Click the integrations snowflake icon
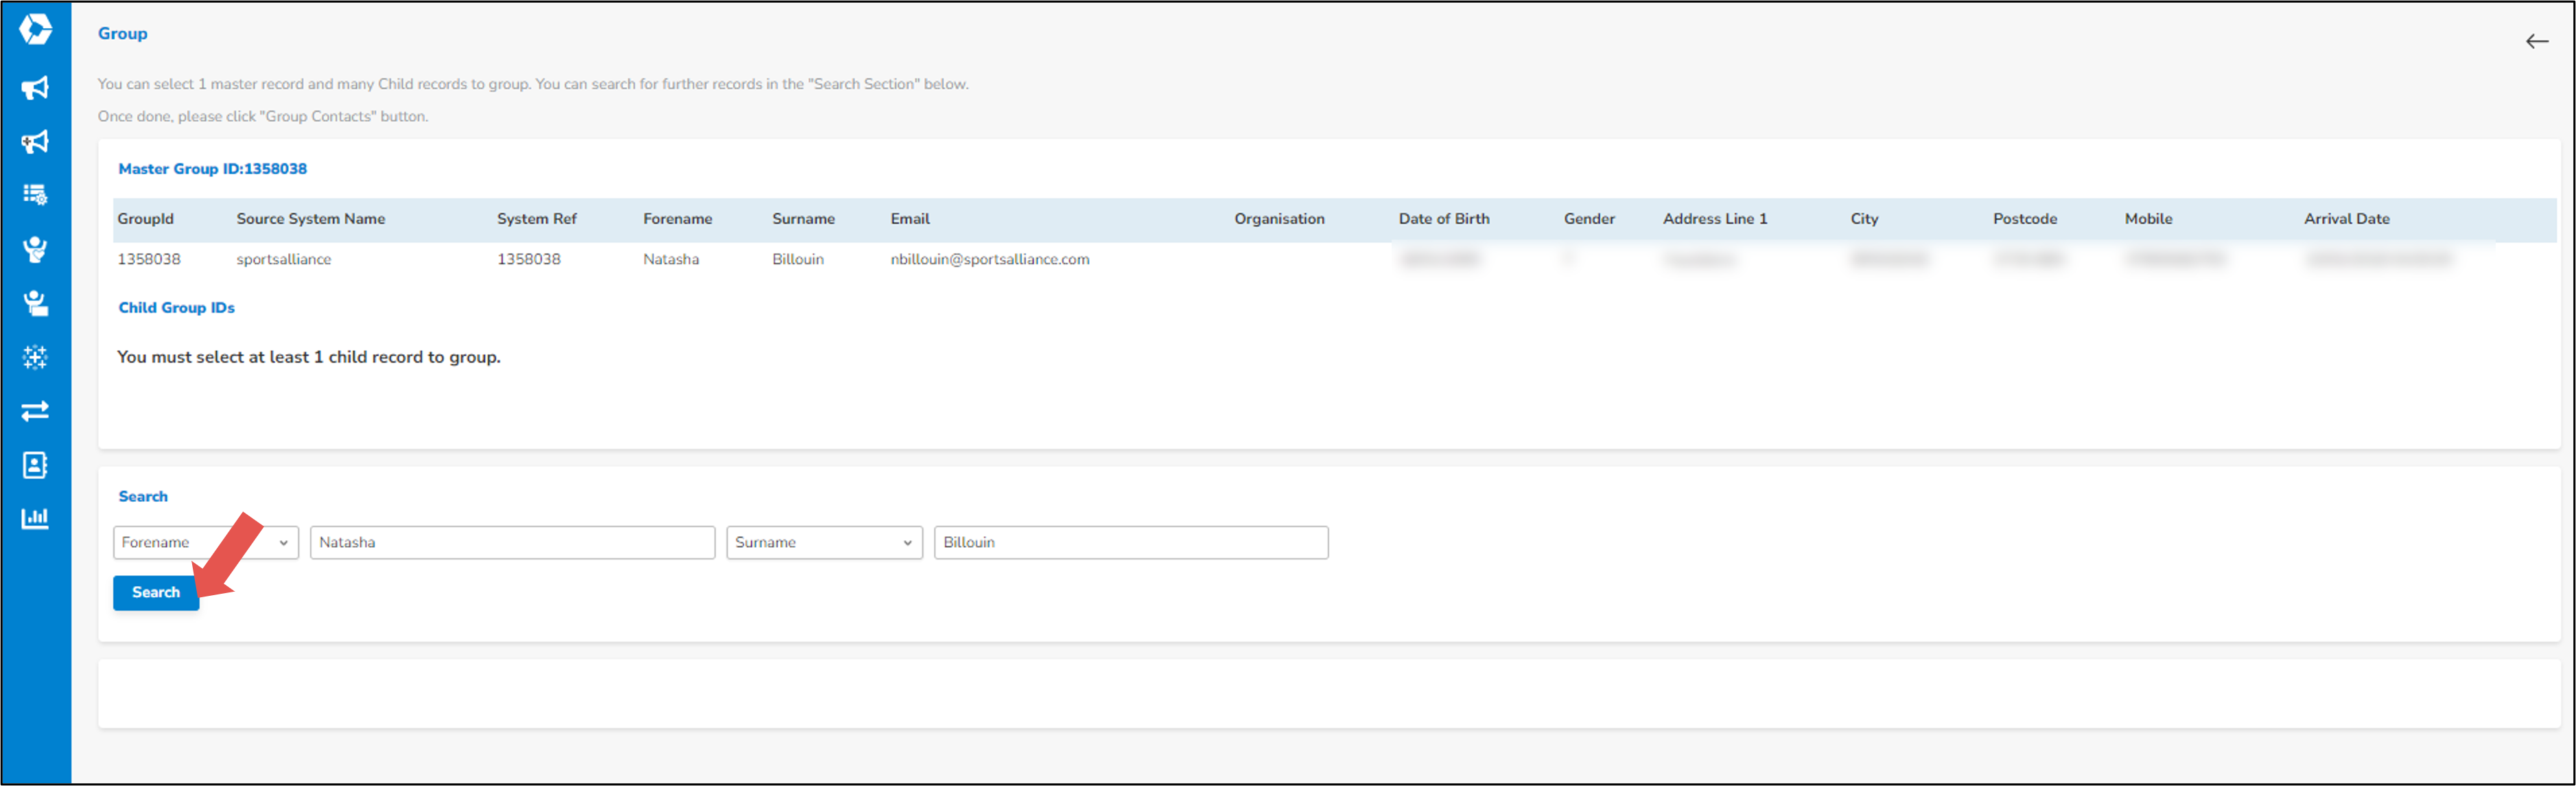This screenshot has height=786, width=2576. point(34,357)
